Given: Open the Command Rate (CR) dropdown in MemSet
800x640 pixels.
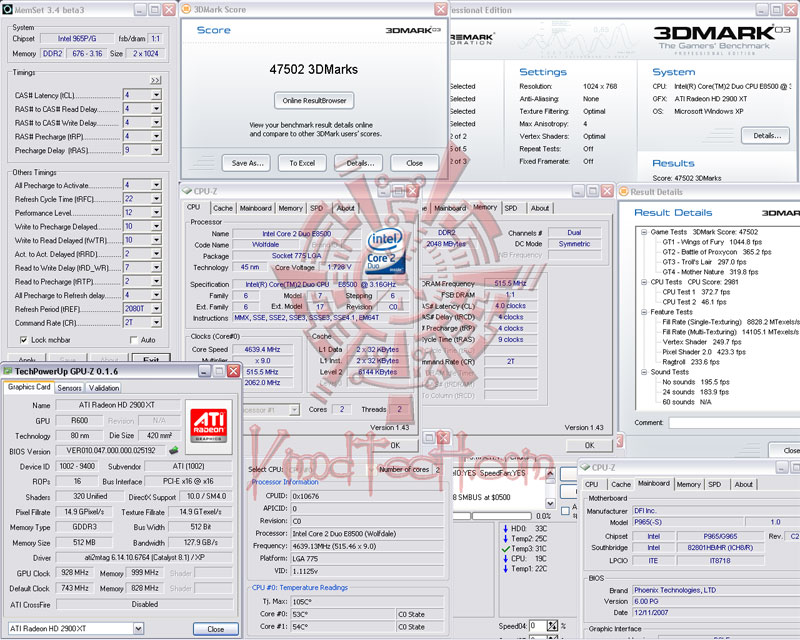Looking at the screenshot, I should (x=156, y=323).
